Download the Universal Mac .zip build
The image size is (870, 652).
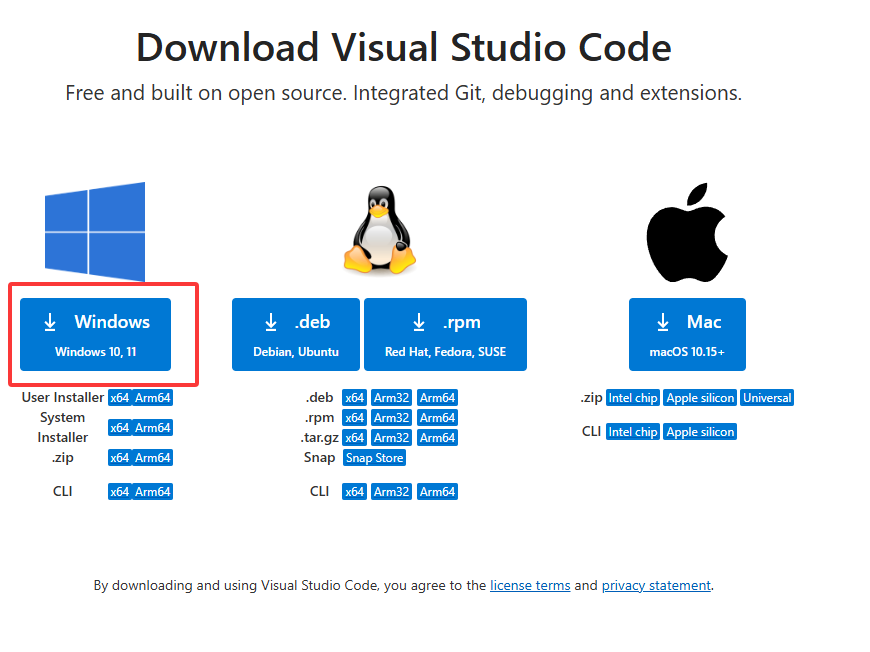click(766, 397)
